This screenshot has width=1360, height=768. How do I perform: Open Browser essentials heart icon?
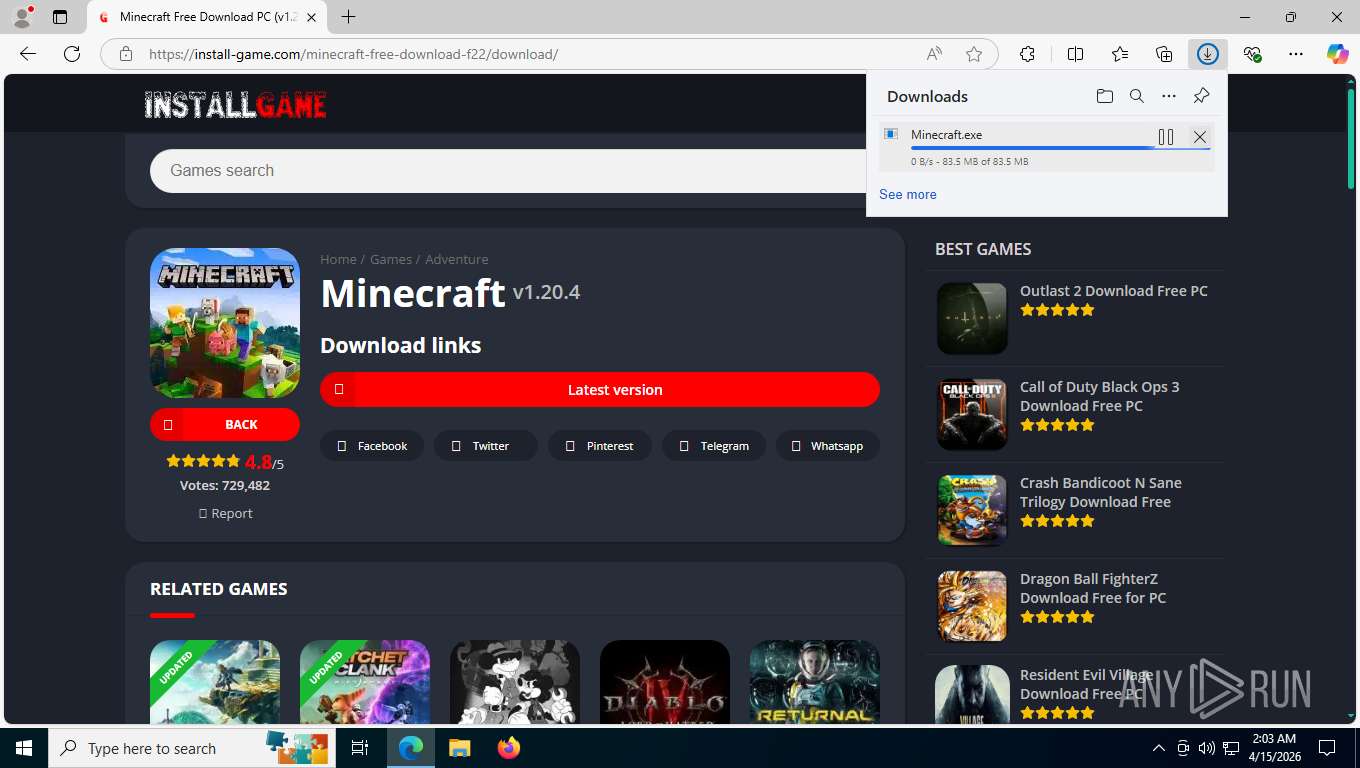pos(1252,54)
